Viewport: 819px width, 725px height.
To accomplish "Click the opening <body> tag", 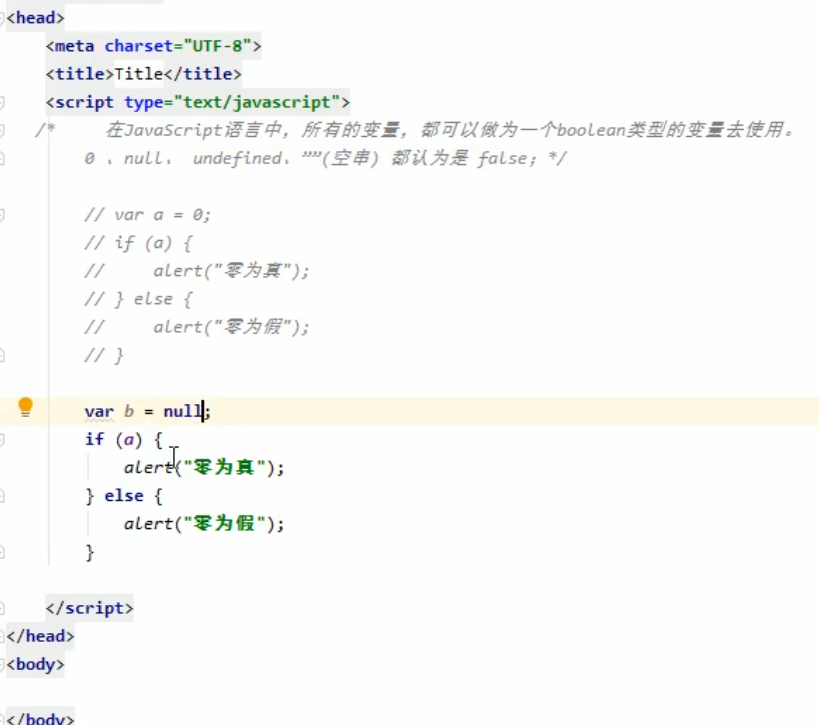I will (x=35, y=664).
